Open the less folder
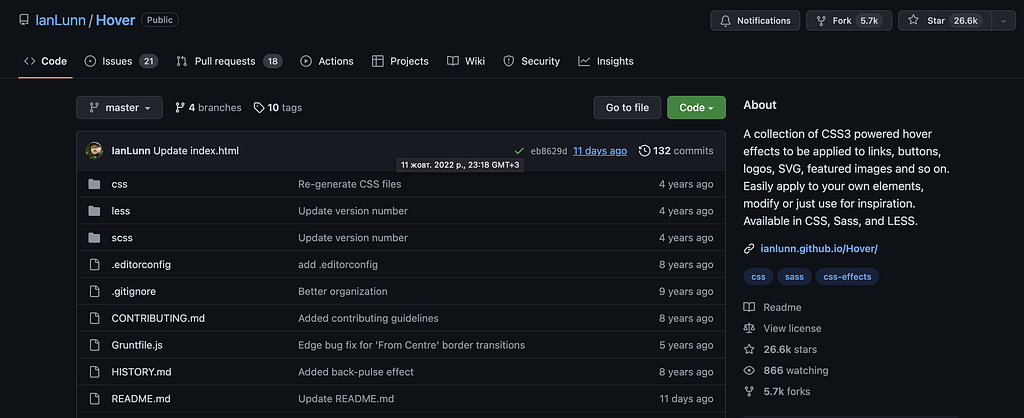This screenshot has height=418, width=1024. coord(121,211)
